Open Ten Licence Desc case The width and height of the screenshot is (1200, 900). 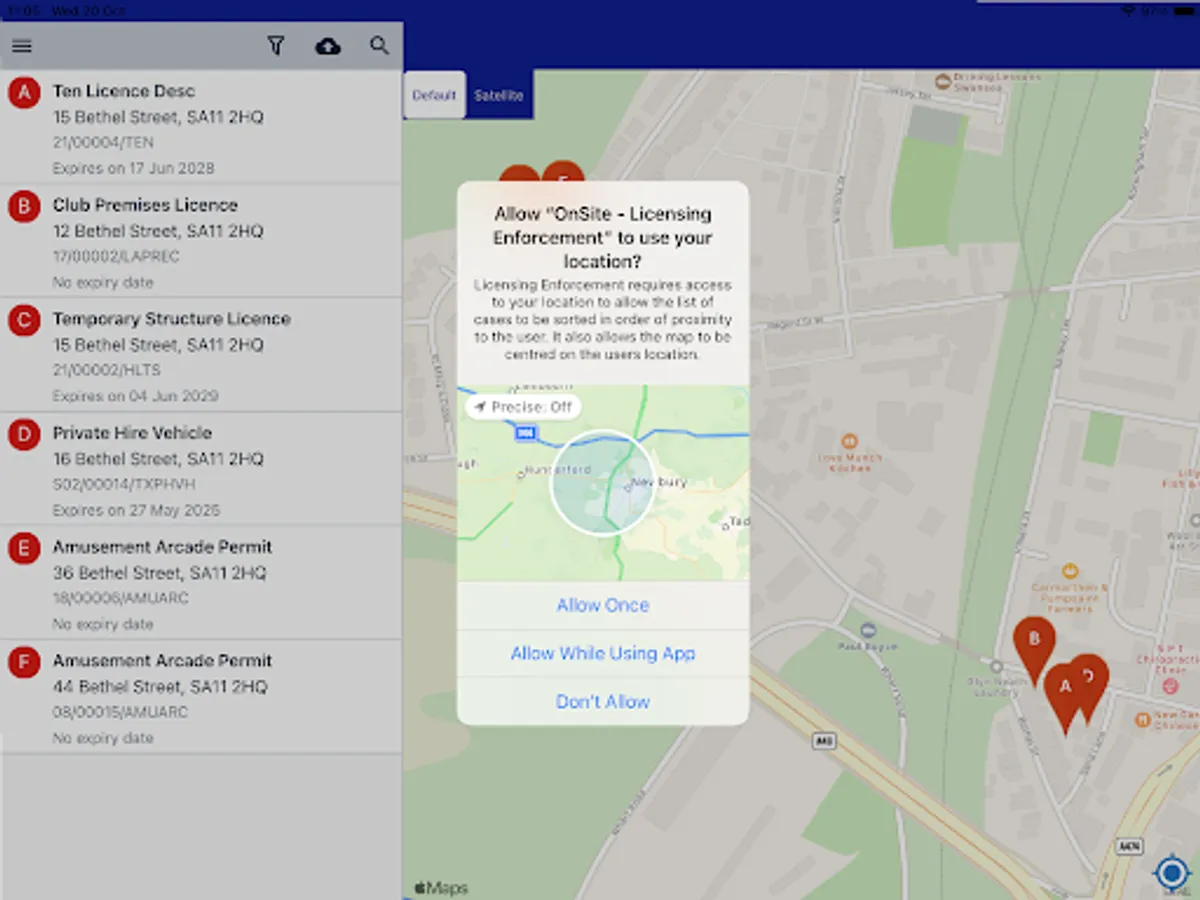point(201,127)
